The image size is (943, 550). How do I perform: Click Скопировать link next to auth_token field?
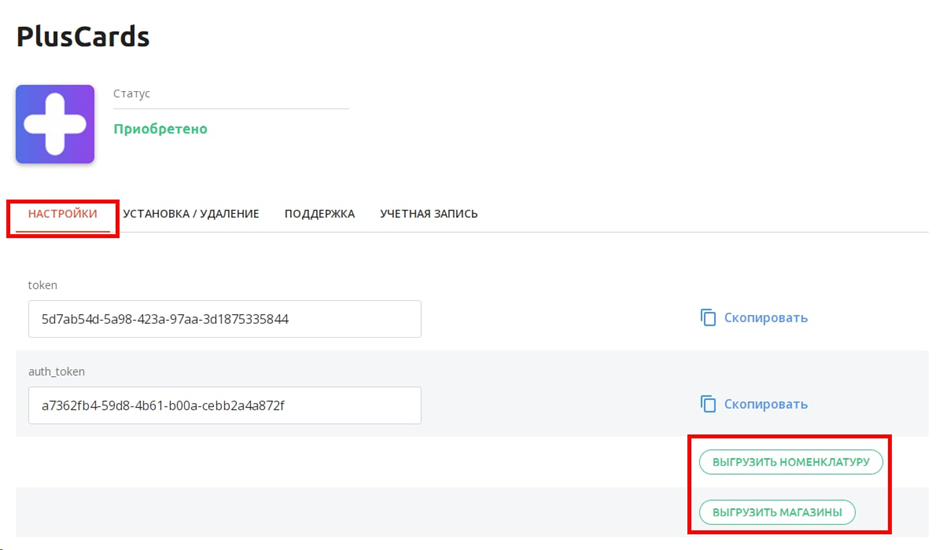click(766, 405)
